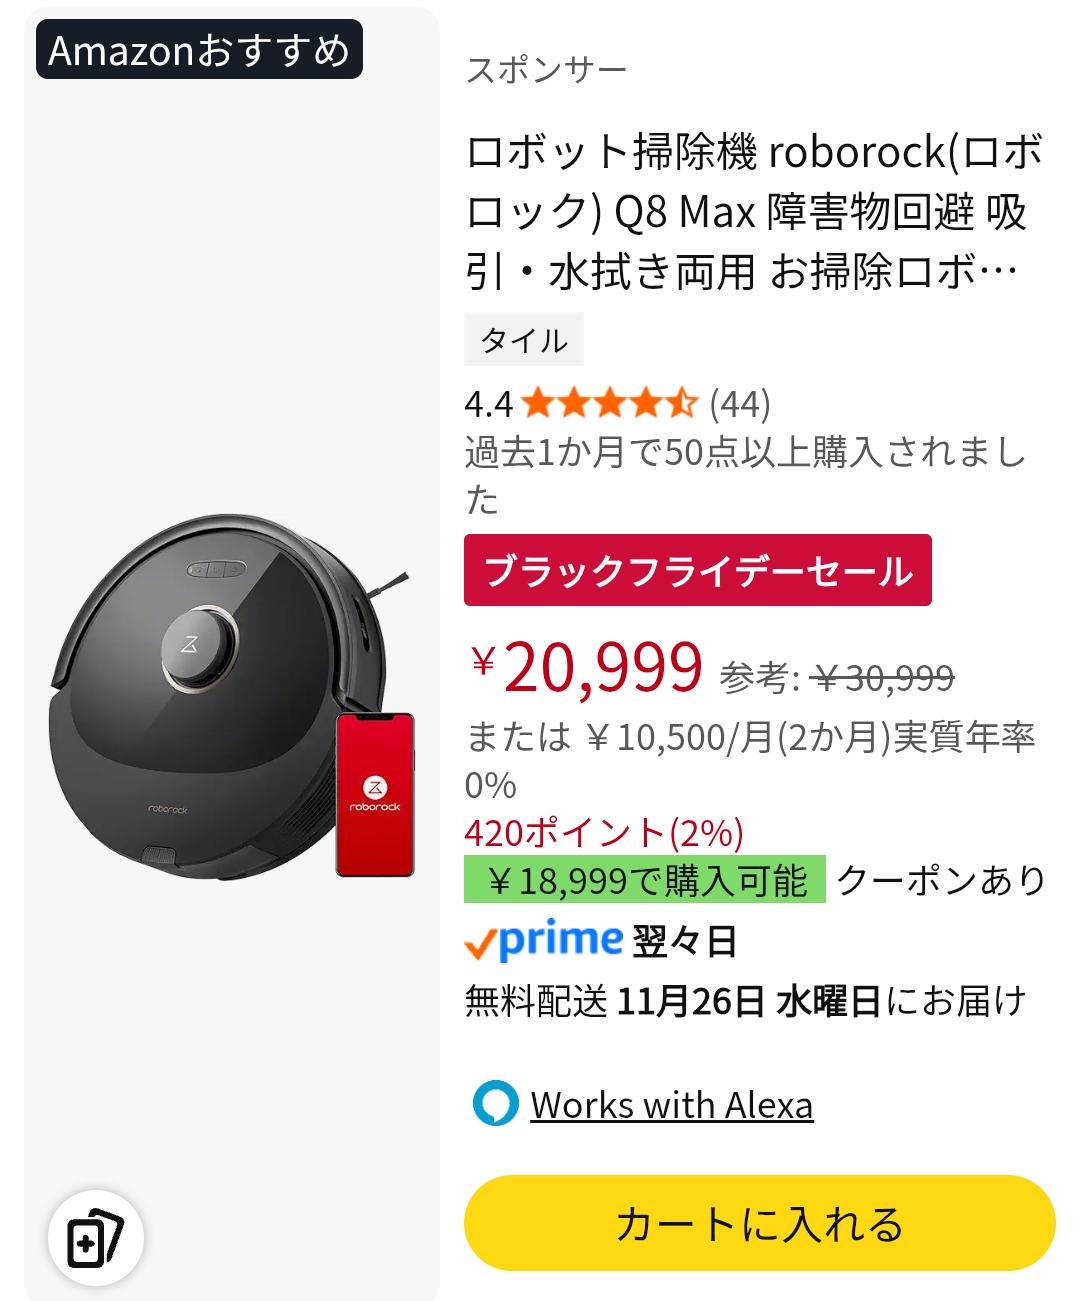Screen dimensions: 1080x1301
Task: Click the 参考 ¥30,999 reference price
Action: tap(837, 678)
